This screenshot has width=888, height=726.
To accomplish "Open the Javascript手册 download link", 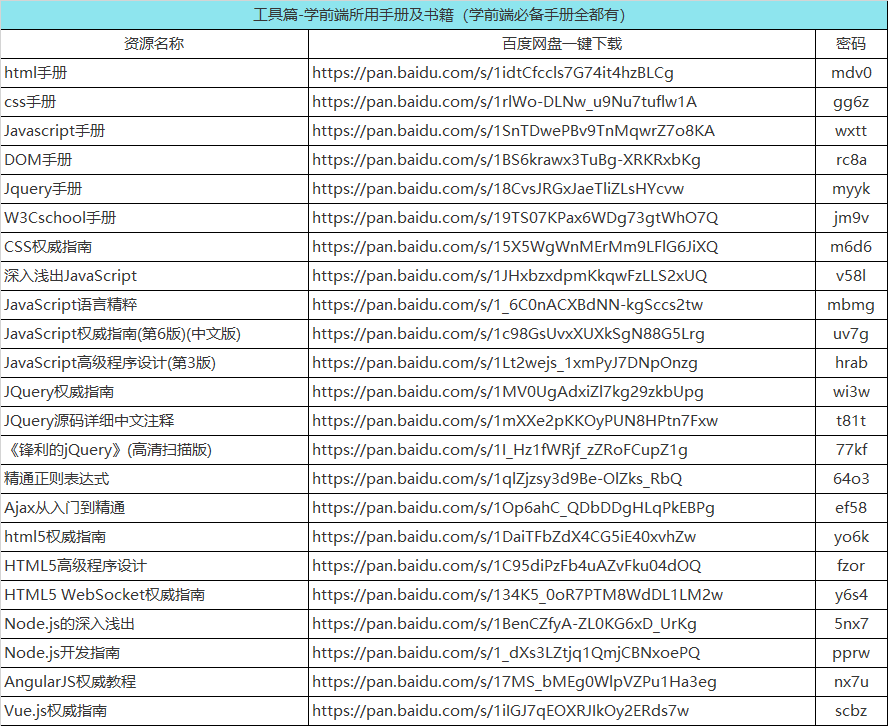I will click(513, 131).
